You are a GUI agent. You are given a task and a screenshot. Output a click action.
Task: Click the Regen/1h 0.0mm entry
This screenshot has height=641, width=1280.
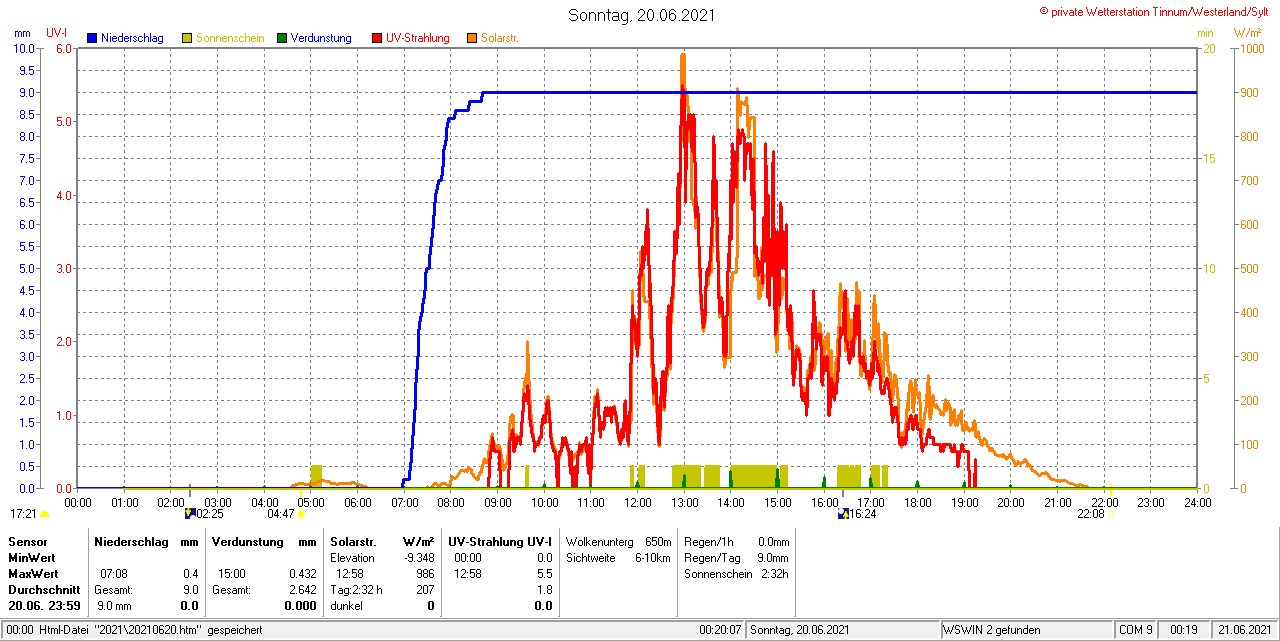(736, 541)
